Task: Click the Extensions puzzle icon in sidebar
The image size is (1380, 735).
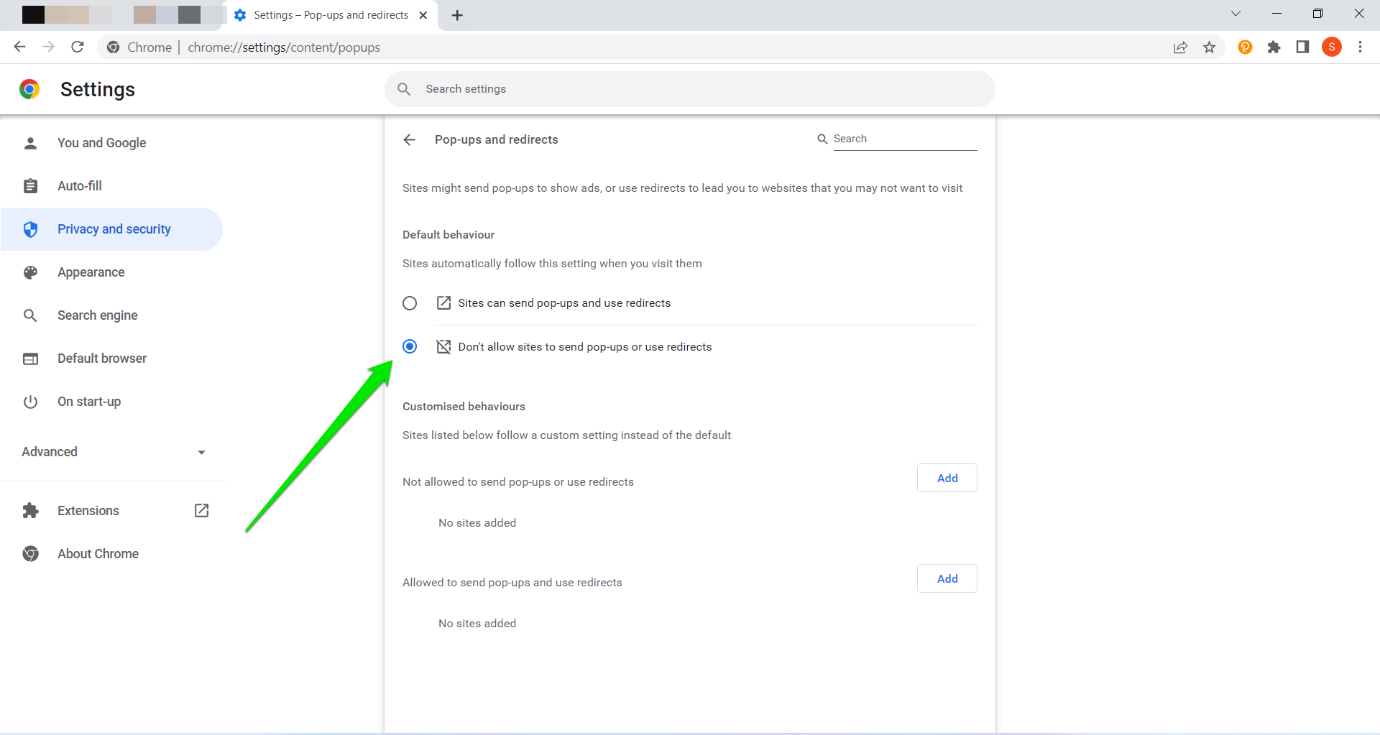Action: pyautogui.click(x=30, y=510)
